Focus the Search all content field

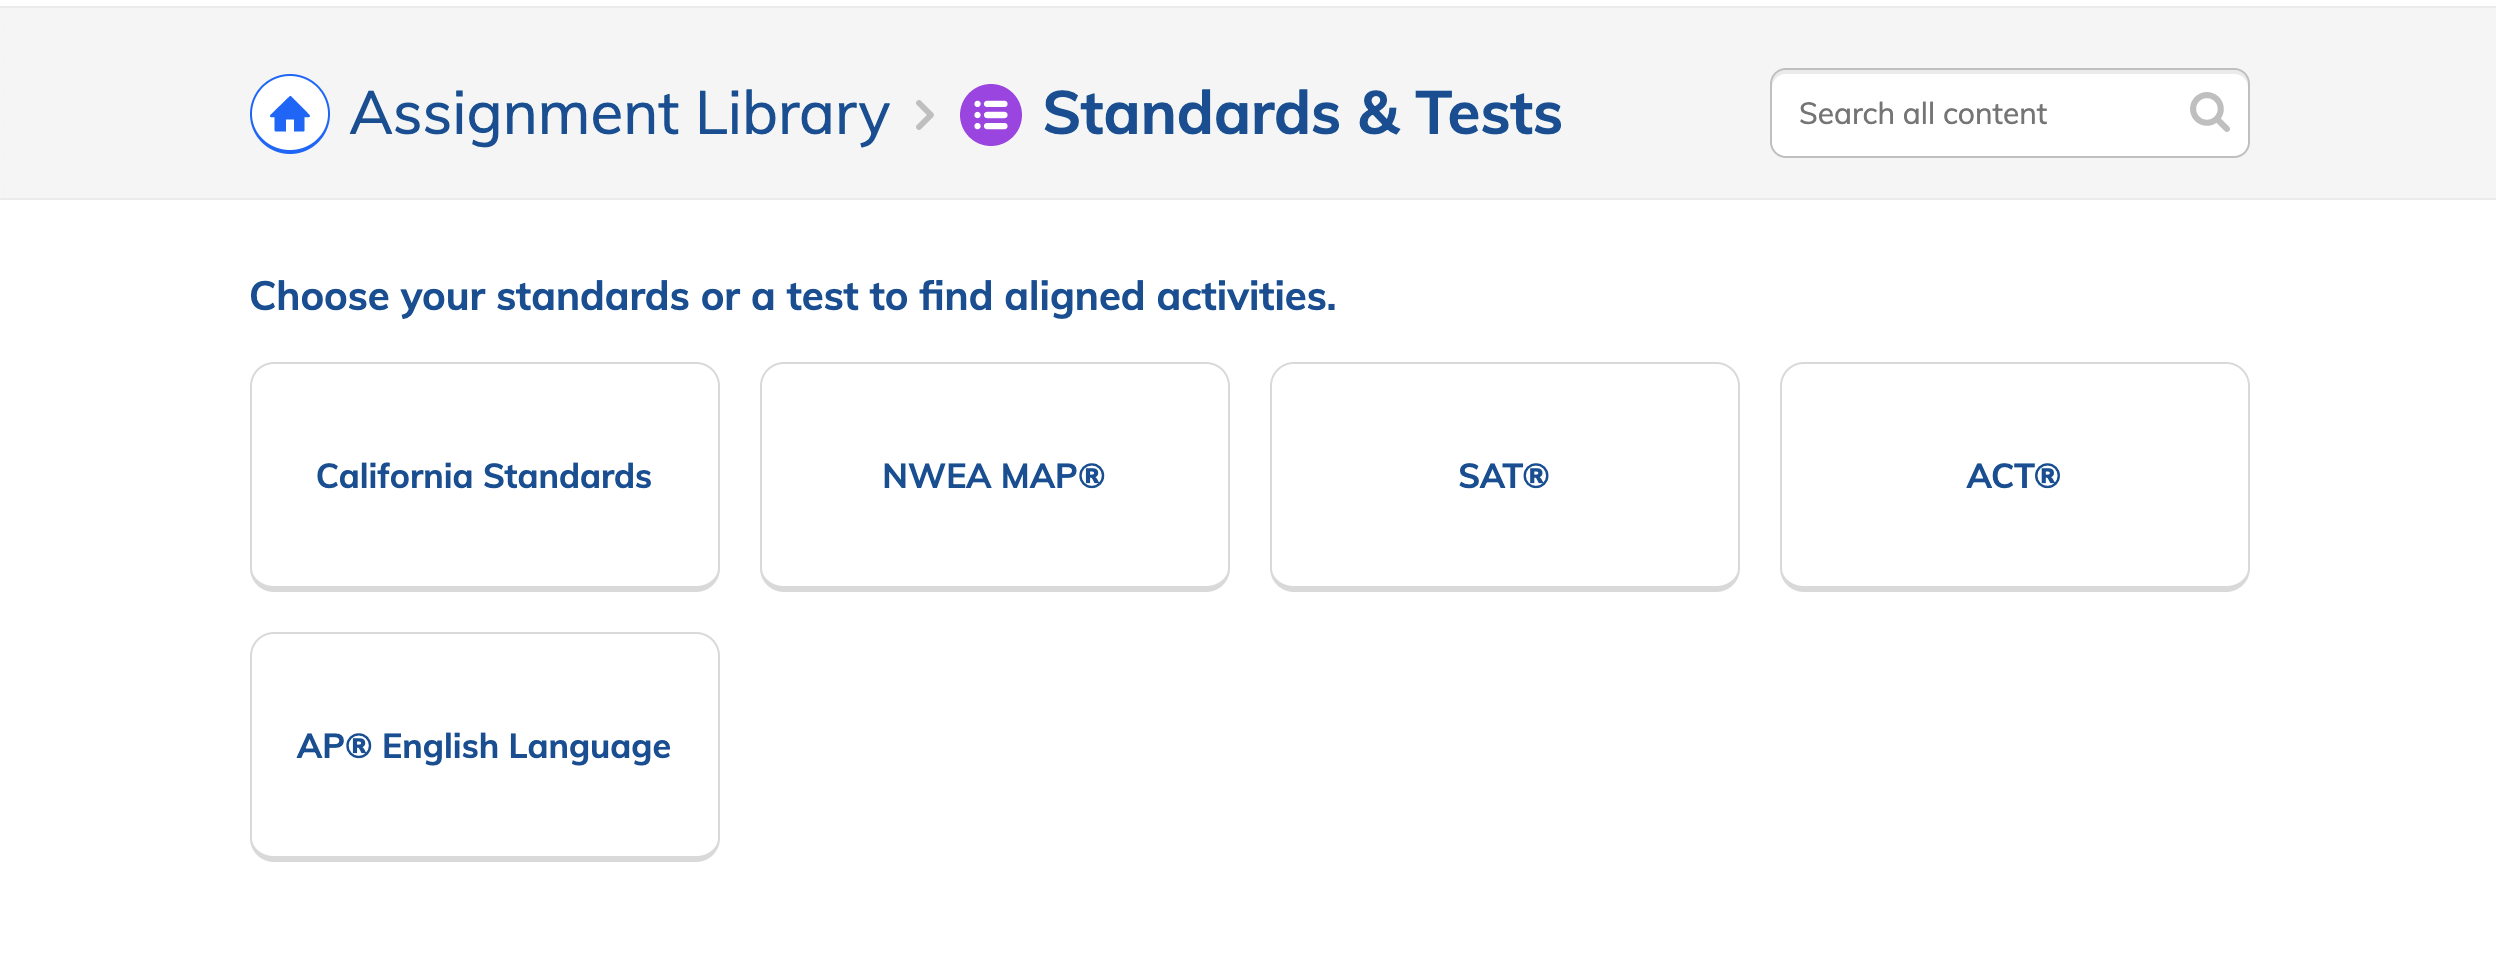point(2010,113)
